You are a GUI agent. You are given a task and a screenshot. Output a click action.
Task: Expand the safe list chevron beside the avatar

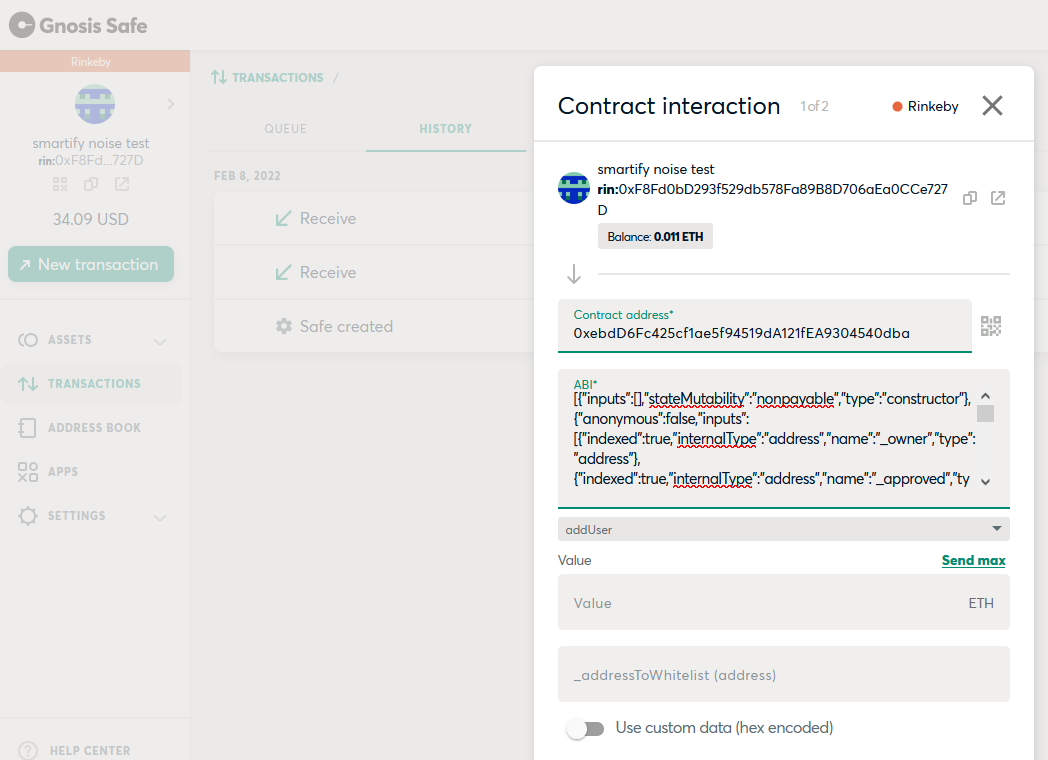click(170, 104)
